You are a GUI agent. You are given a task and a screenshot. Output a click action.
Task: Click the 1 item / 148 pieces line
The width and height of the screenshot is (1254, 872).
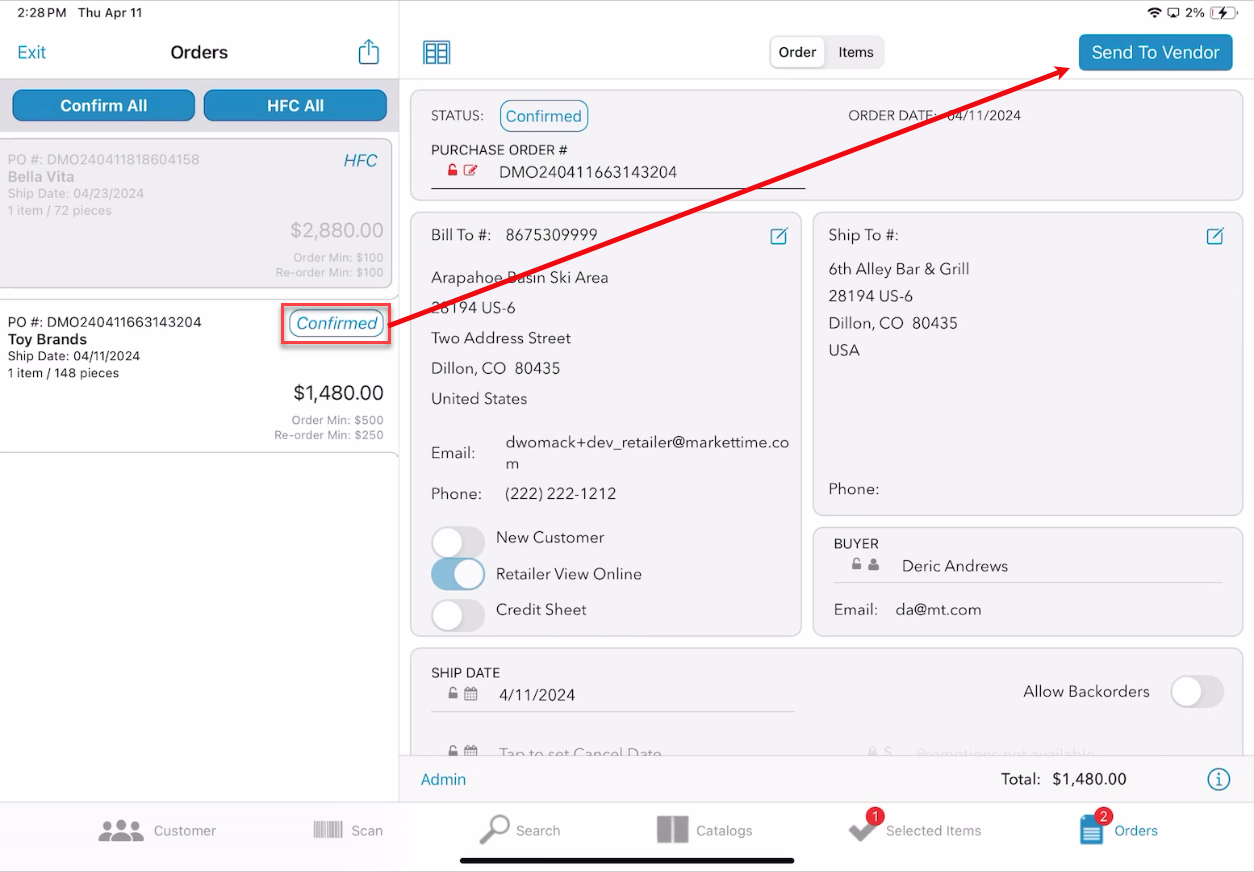pyautogui.click(x=63, y=373)
